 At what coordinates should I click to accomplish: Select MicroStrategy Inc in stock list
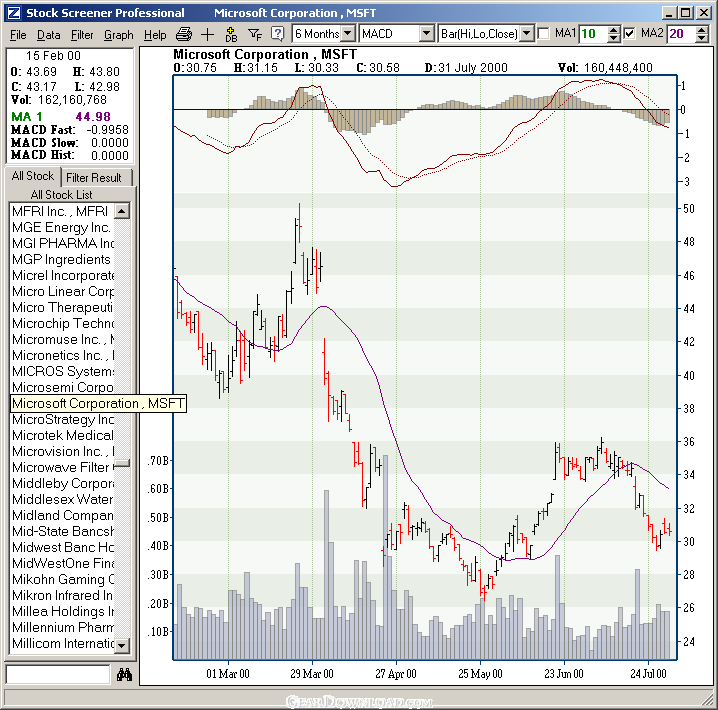62,419
